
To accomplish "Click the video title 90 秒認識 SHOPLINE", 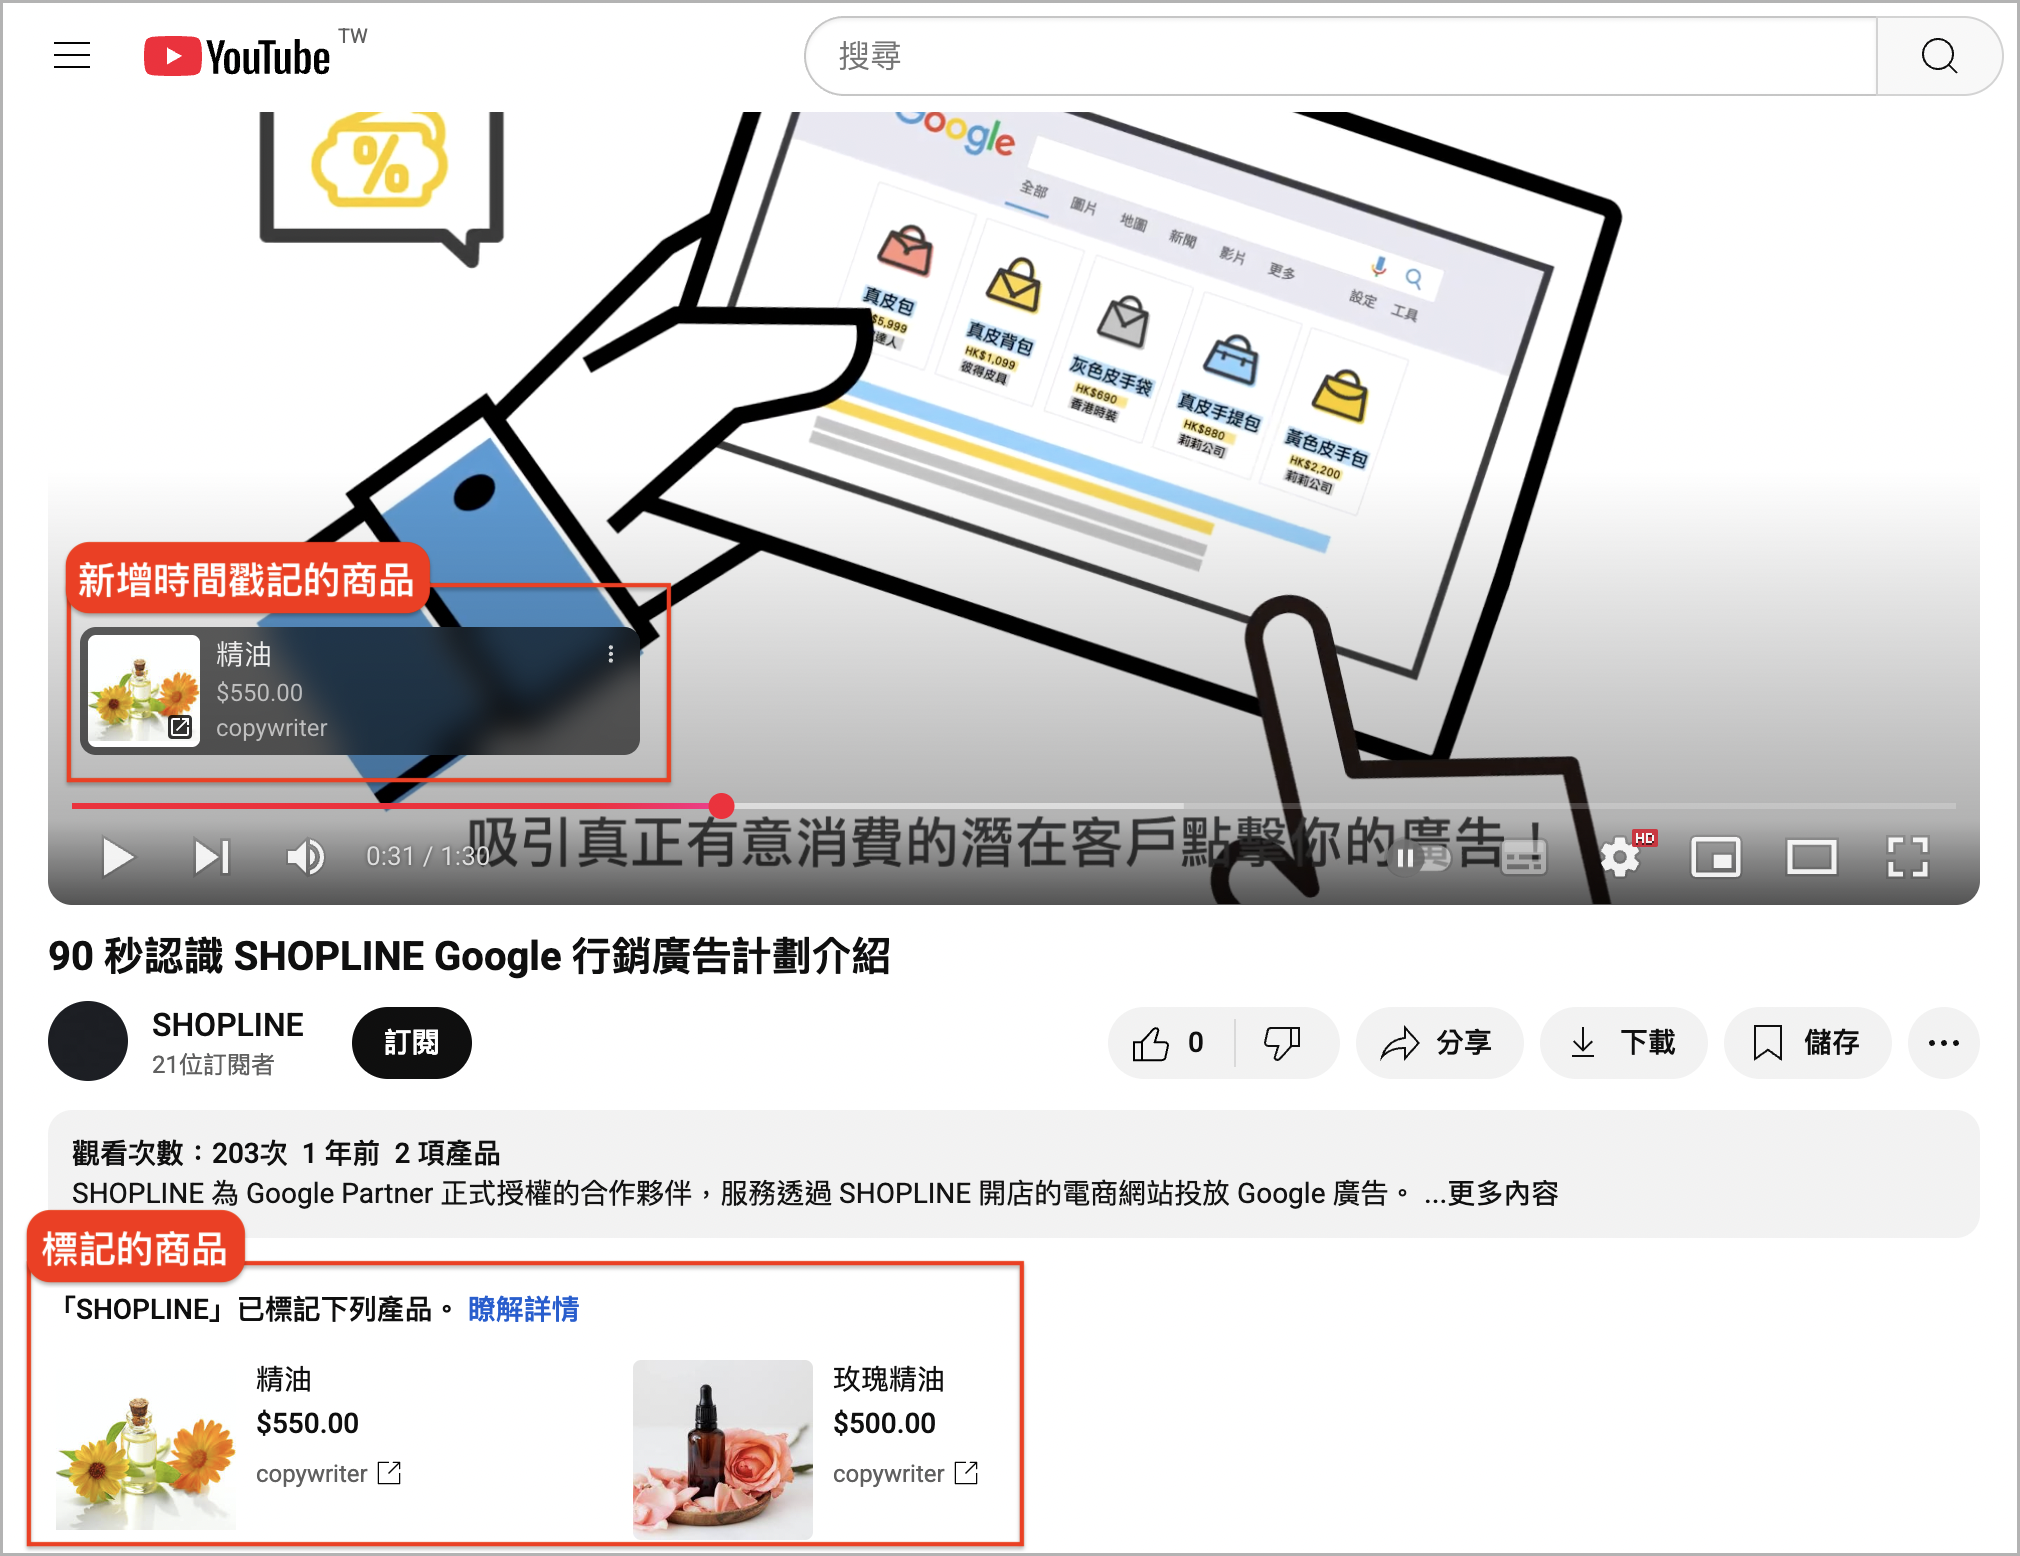I will pos(469,956).
